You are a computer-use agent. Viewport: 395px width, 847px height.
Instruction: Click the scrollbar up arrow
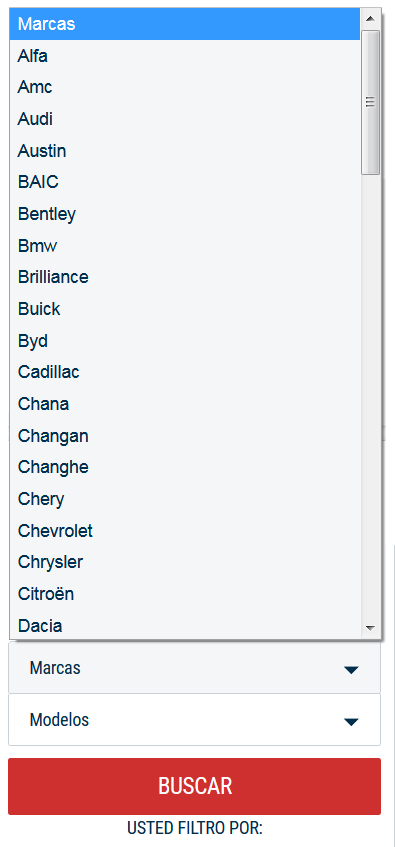pyautogui.click(x=370, y=19)
